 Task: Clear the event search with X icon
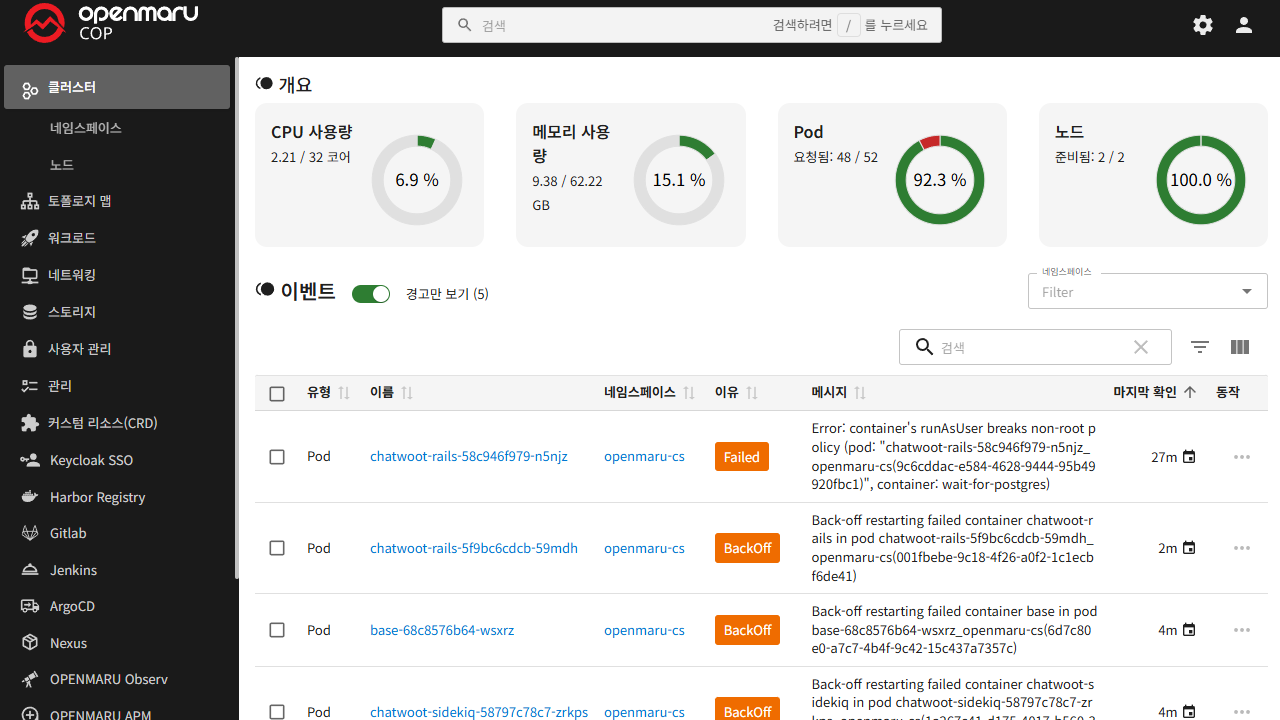pyautogui.click(x=1141, y=347)
